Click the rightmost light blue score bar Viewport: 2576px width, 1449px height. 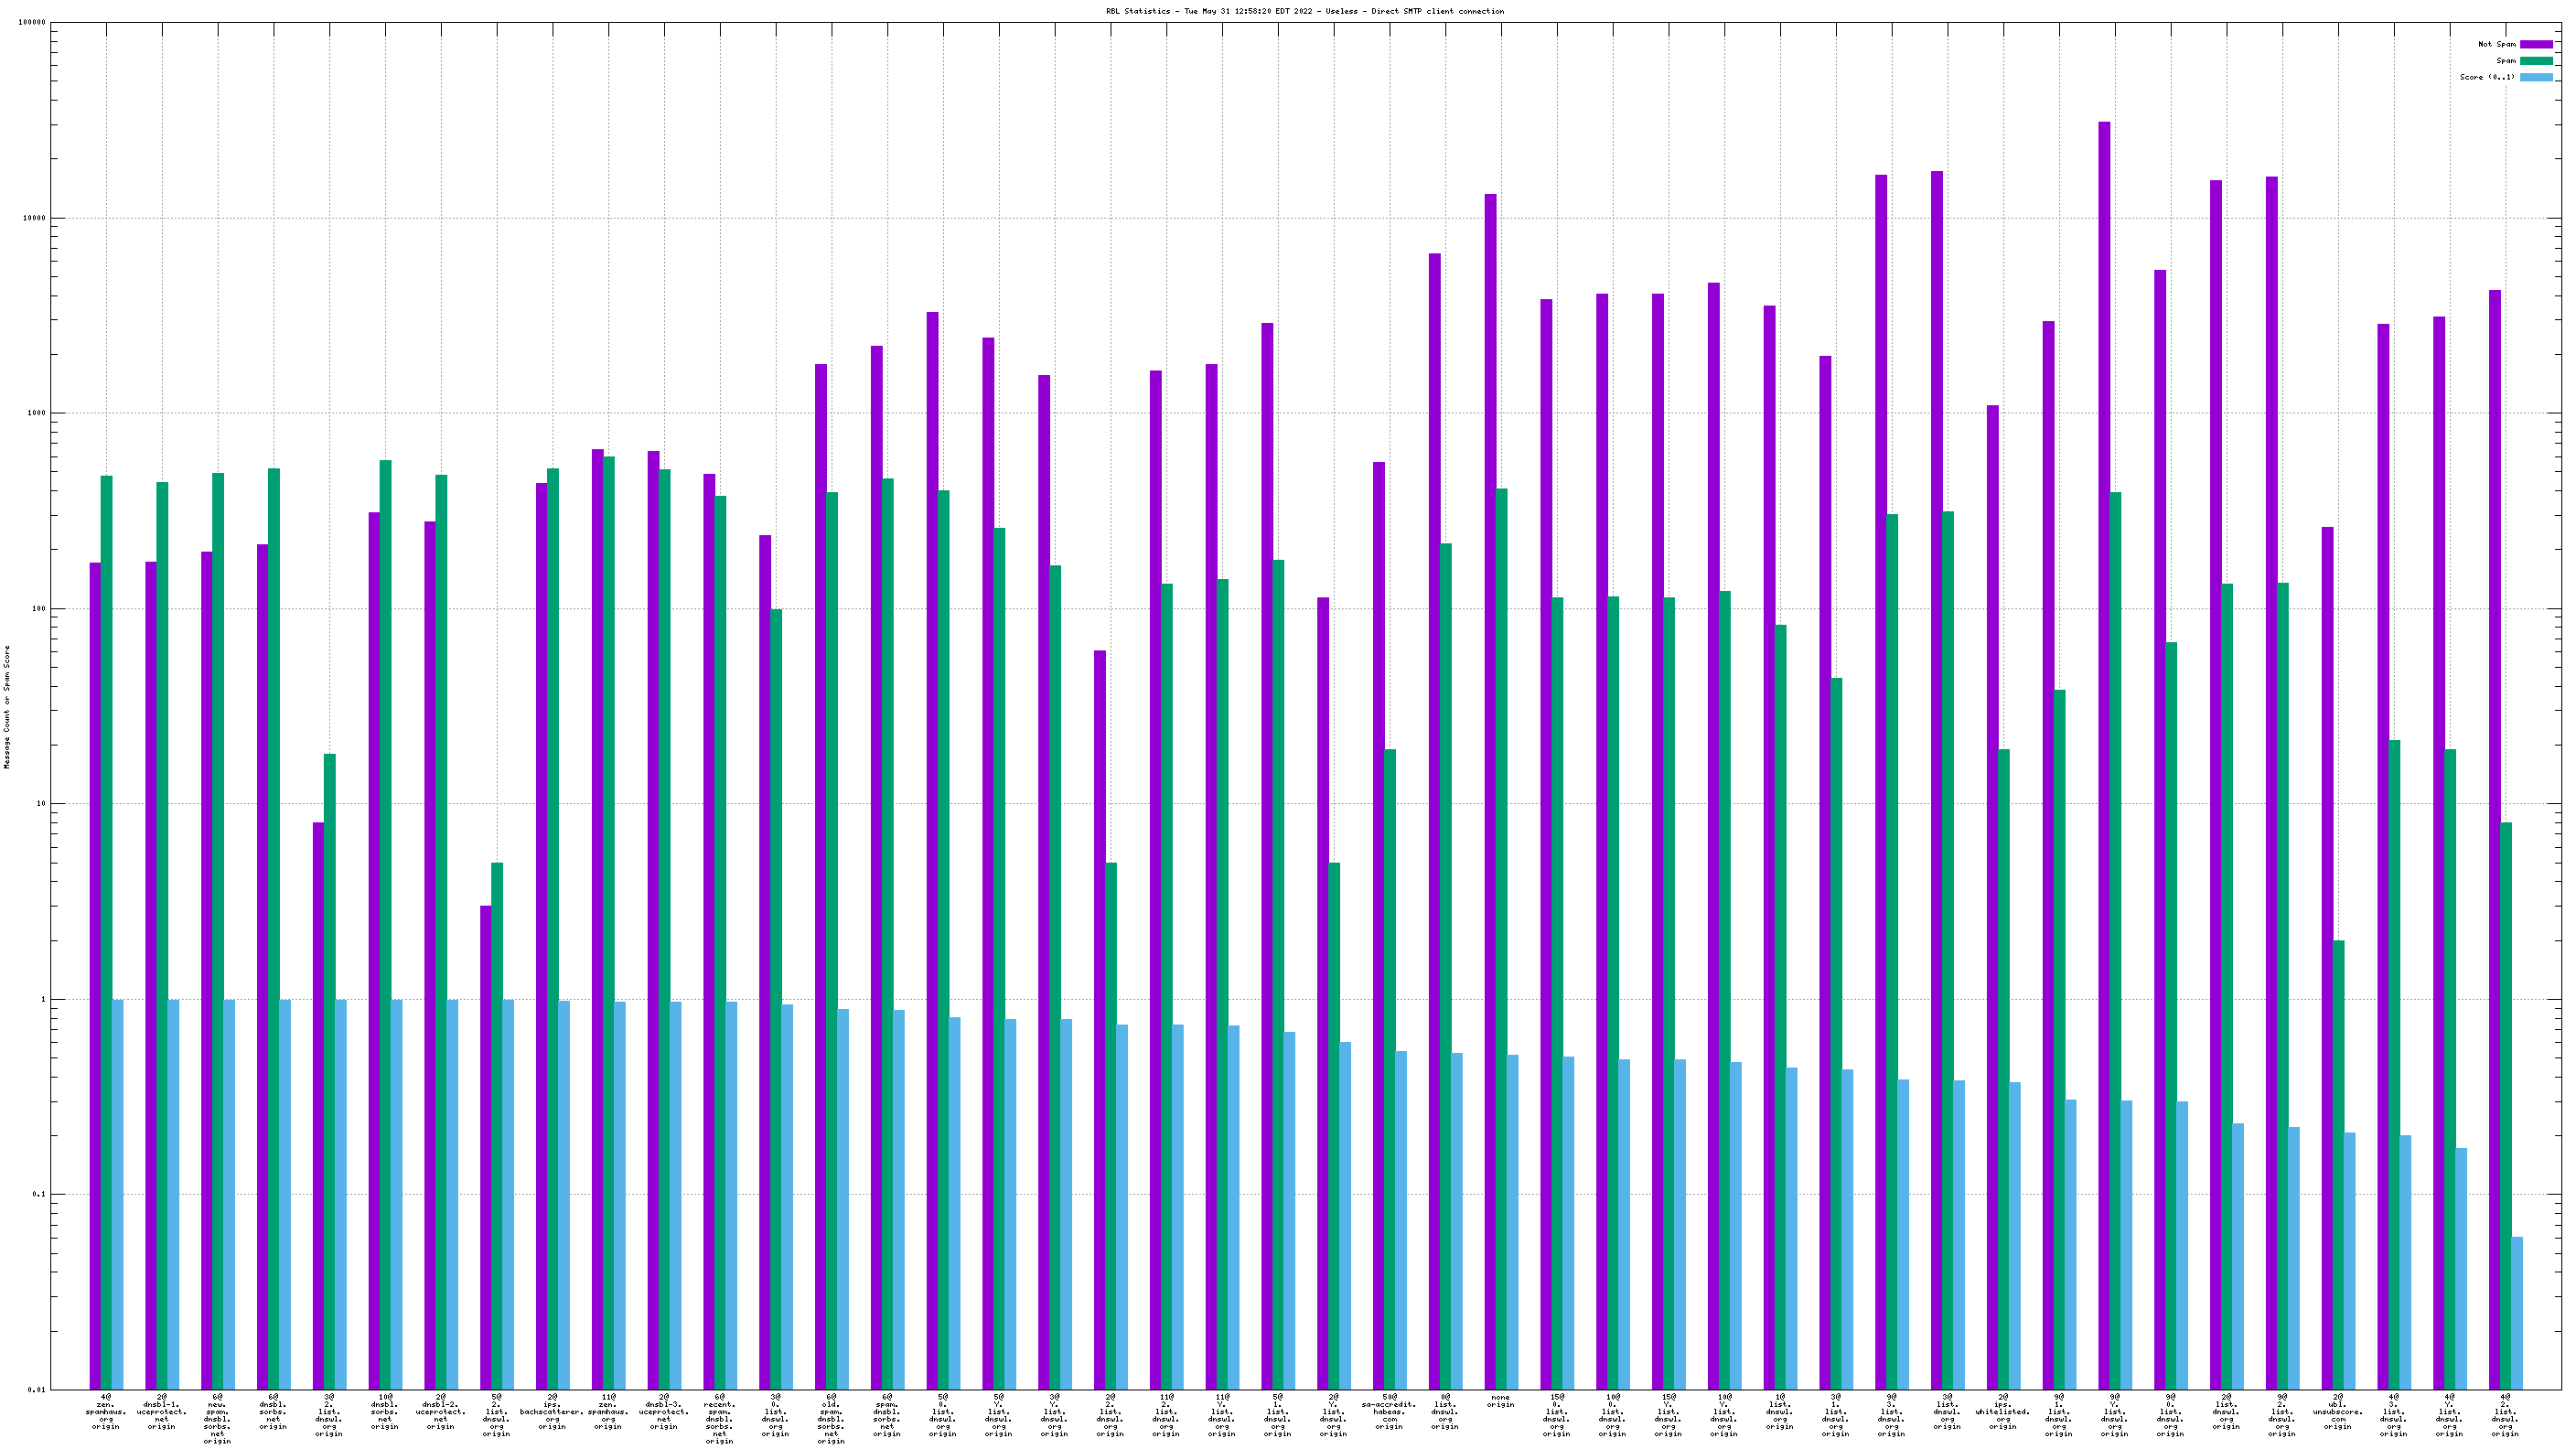(x=2517, y=1312)
